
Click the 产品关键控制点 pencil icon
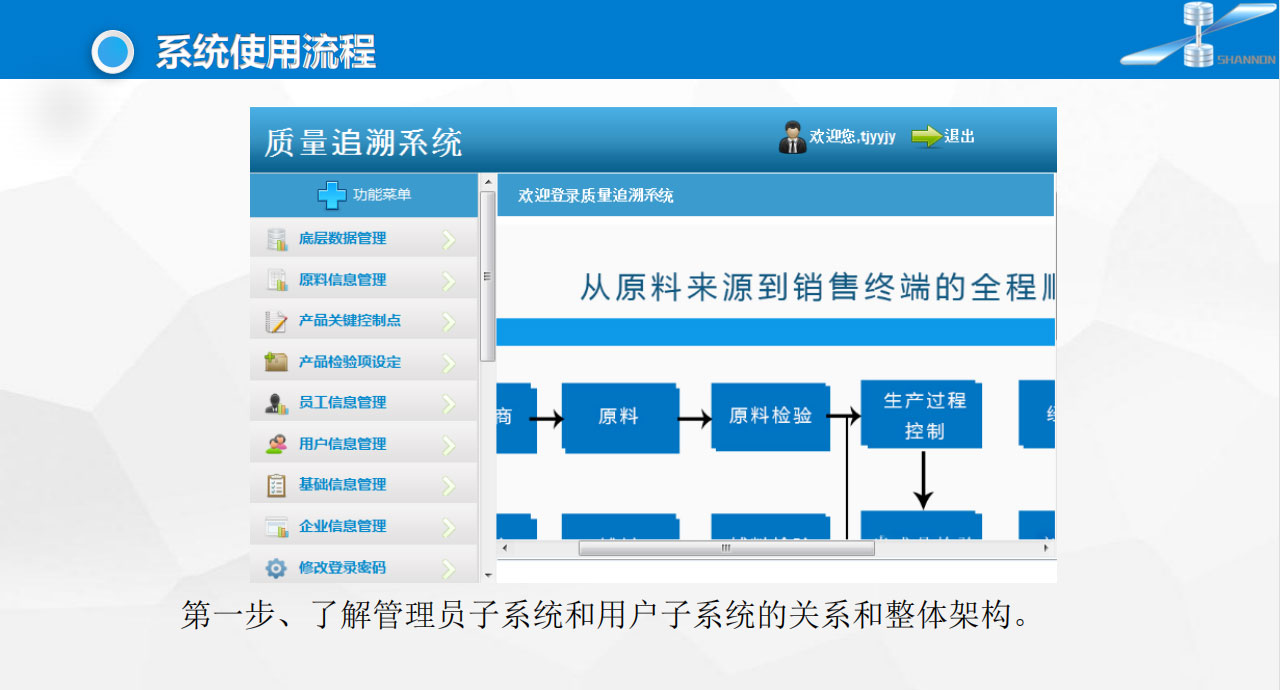[x=277, y=321]
